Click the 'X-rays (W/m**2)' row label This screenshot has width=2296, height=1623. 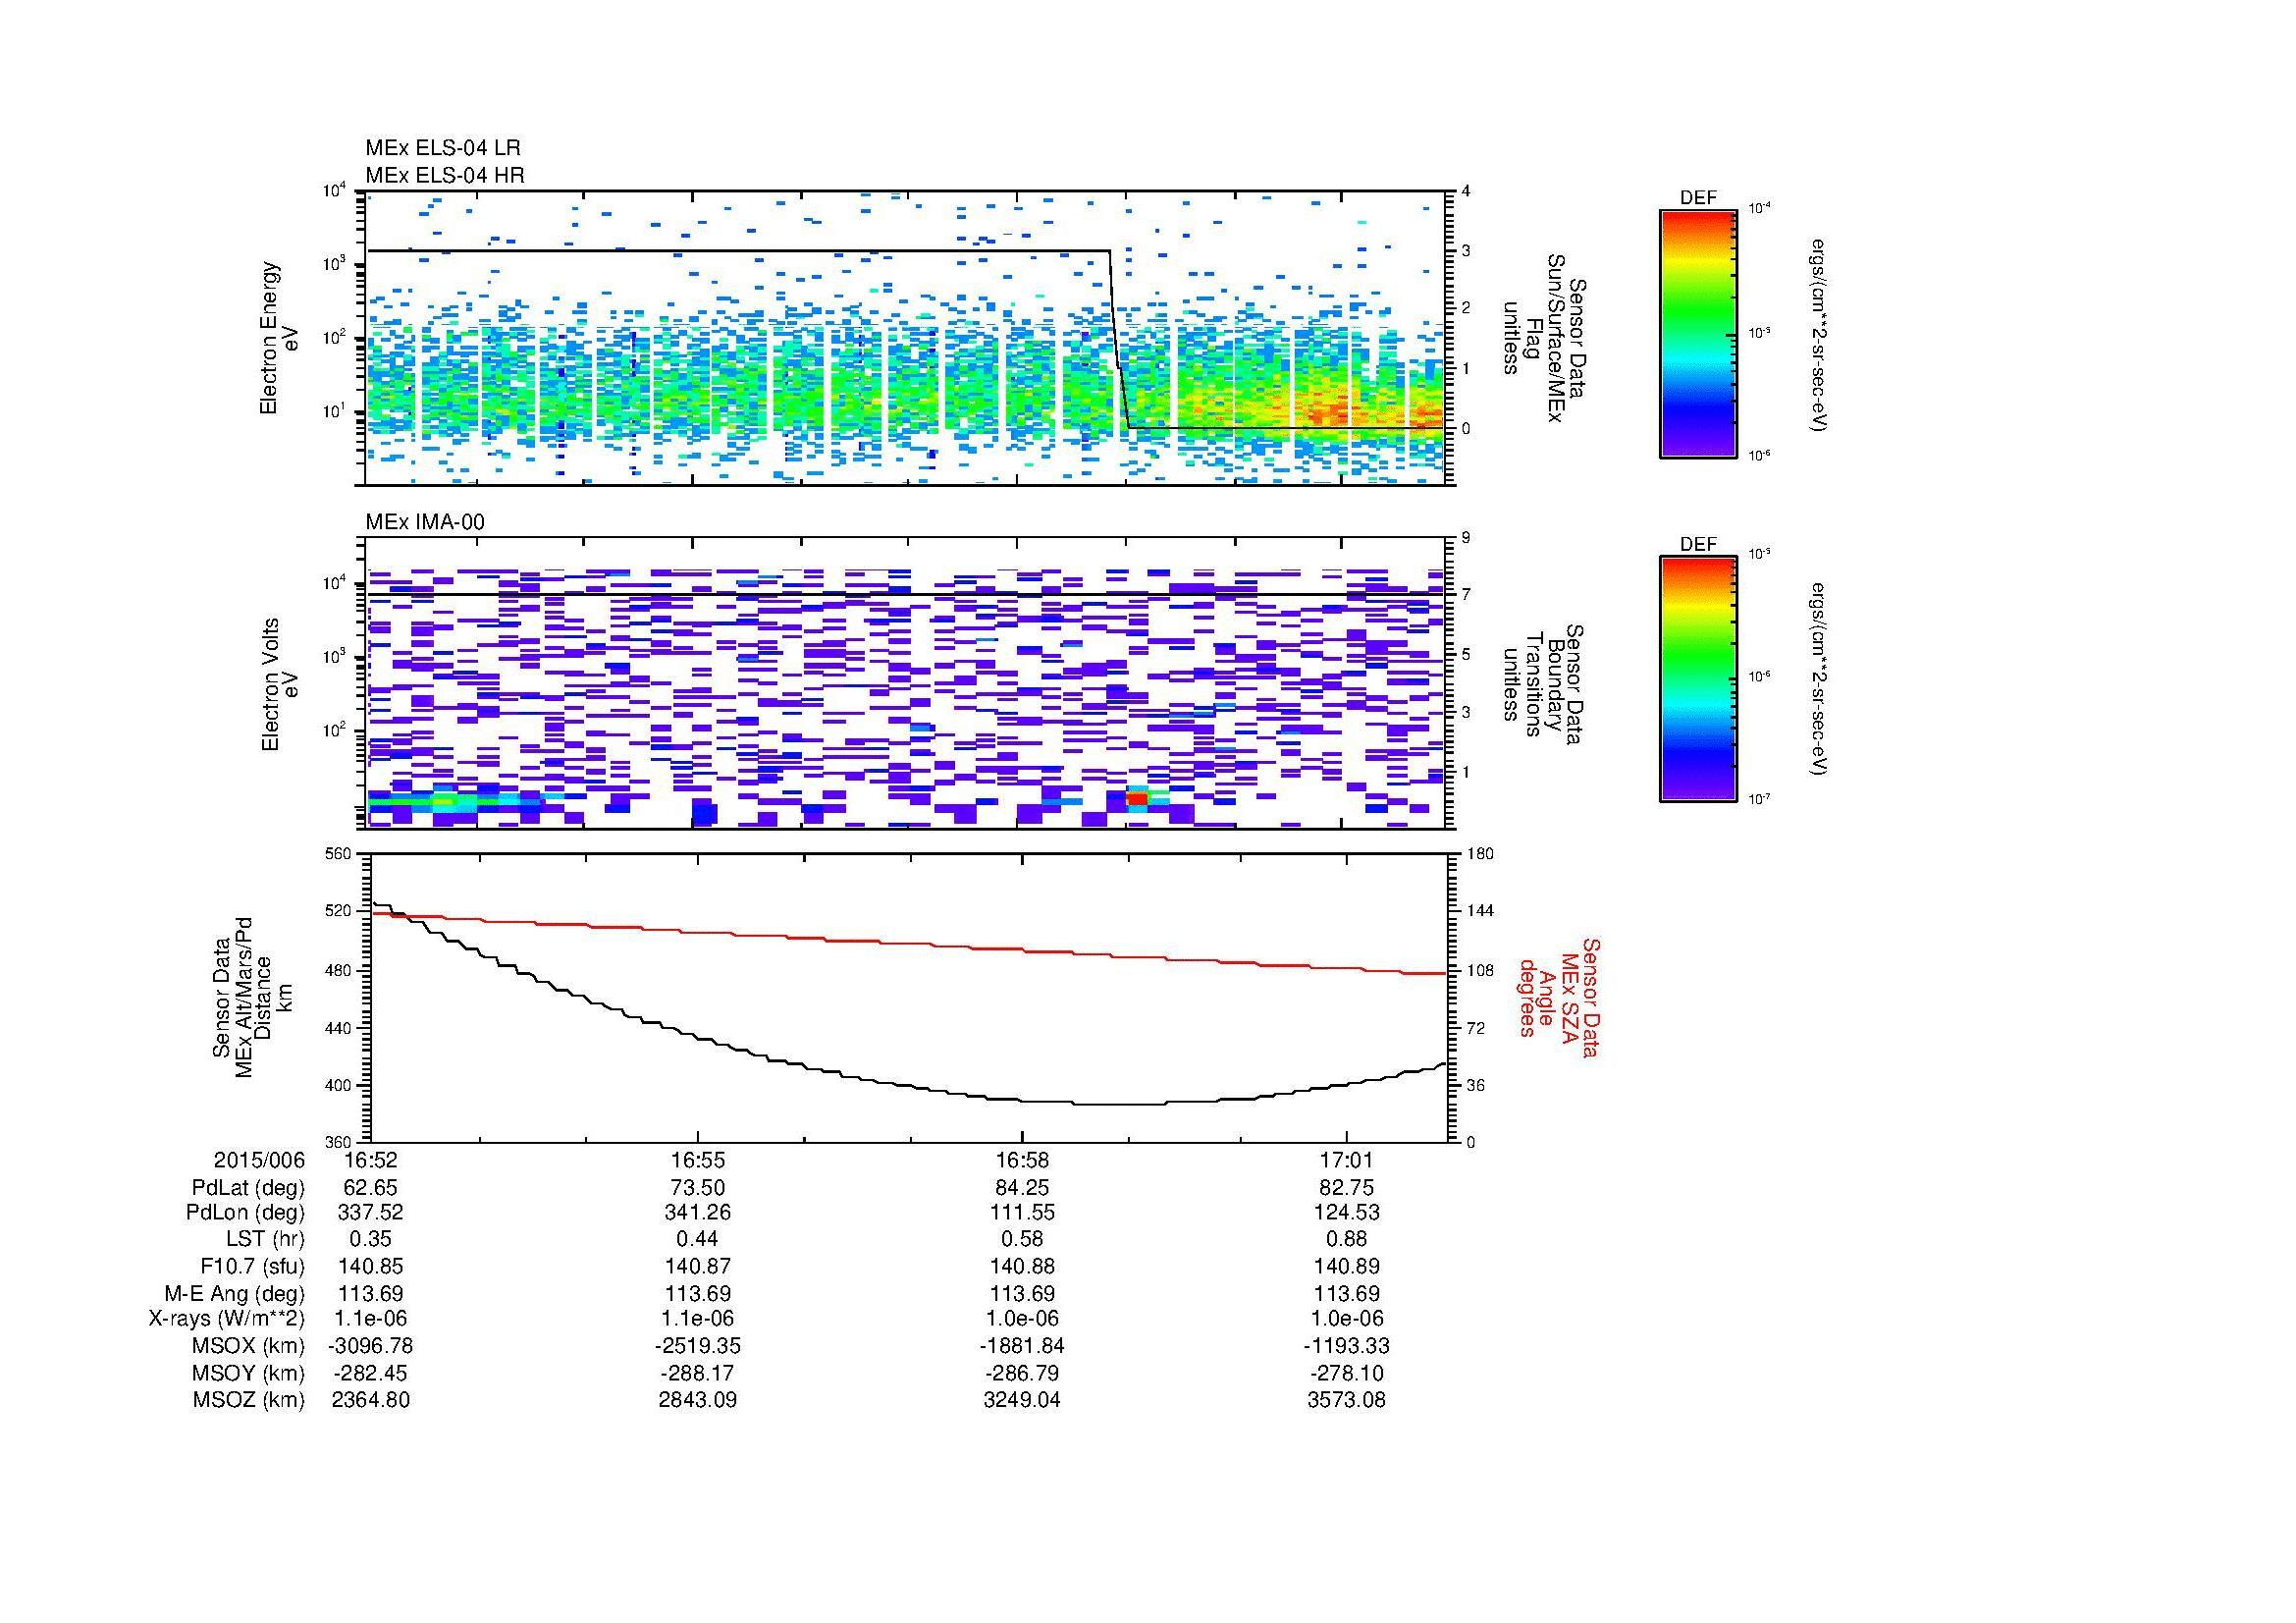[x=227, y=1319]
